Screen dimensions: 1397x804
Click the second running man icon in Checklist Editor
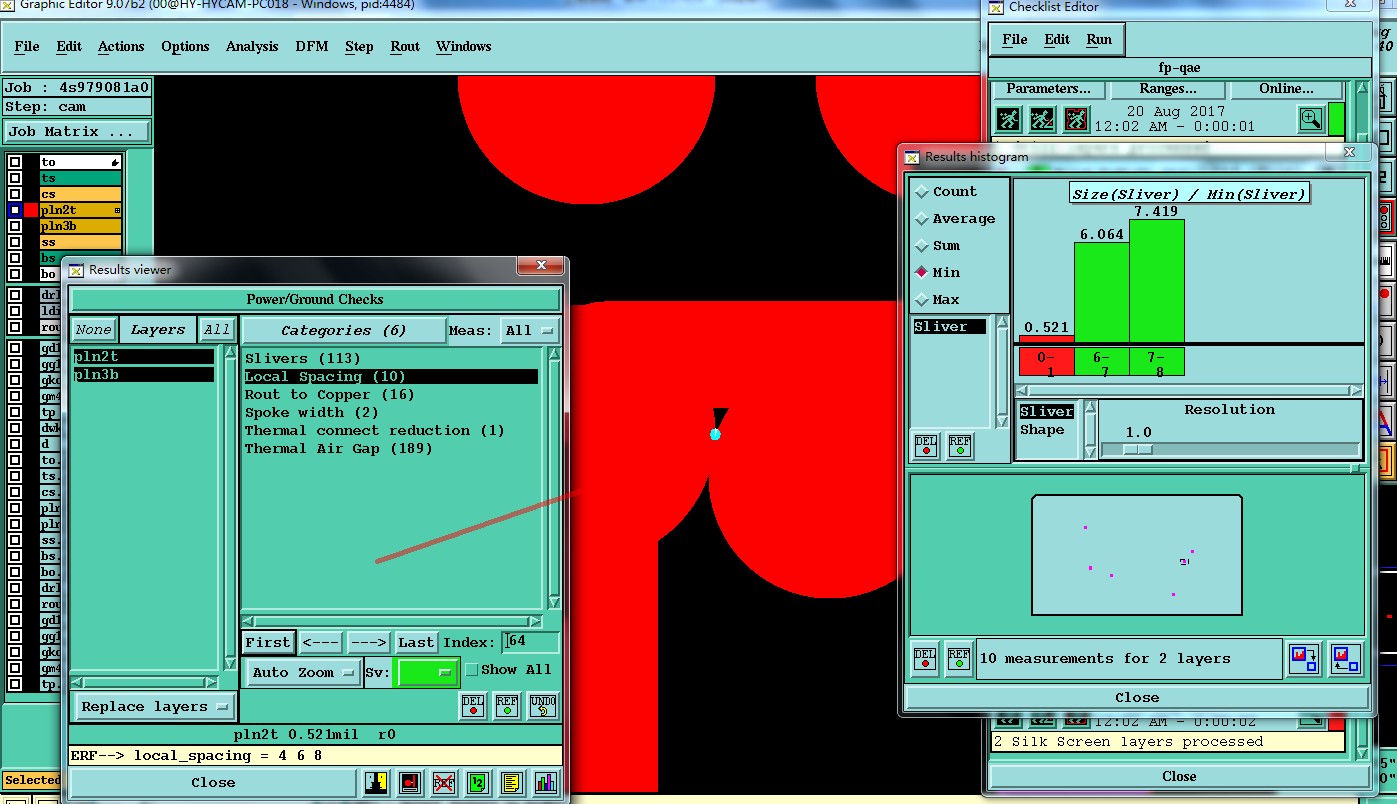coord(1042,120)
